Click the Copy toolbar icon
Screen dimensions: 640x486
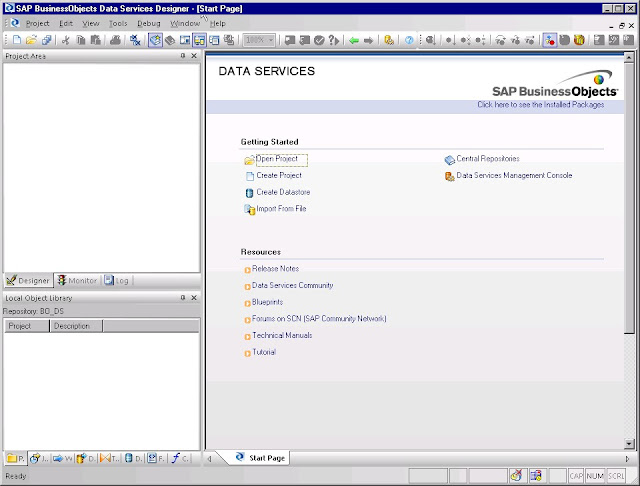point(81,40)
